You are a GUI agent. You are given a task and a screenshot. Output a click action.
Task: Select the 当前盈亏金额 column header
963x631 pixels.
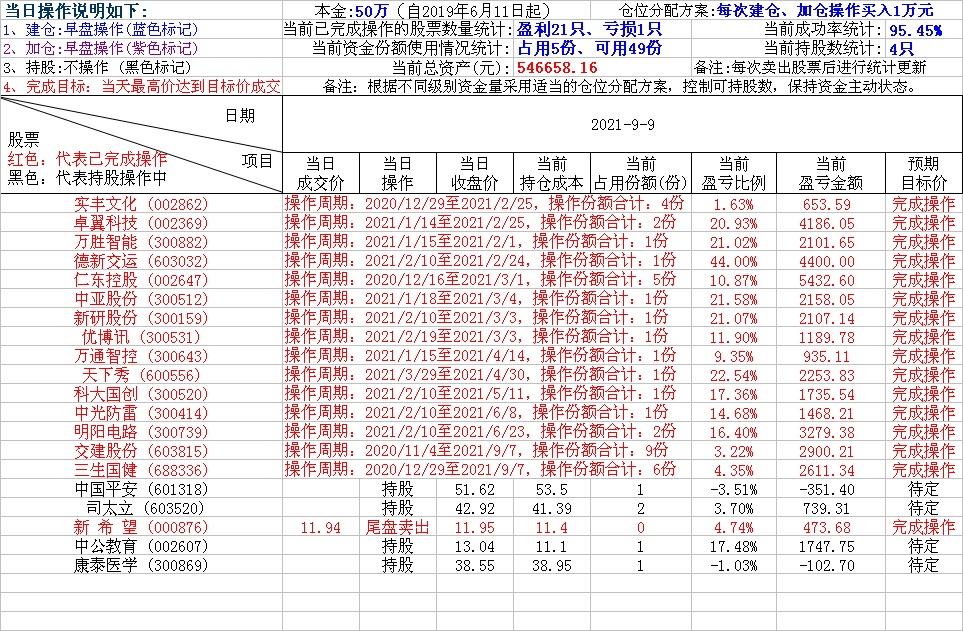(x=831, y=173)
